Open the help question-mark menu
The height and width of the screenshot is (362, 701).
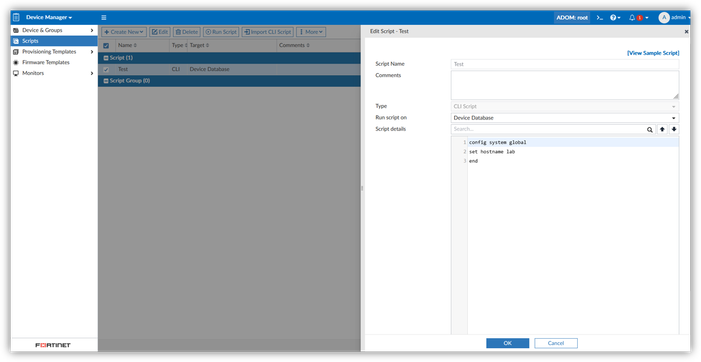click(x=615, y=17)
